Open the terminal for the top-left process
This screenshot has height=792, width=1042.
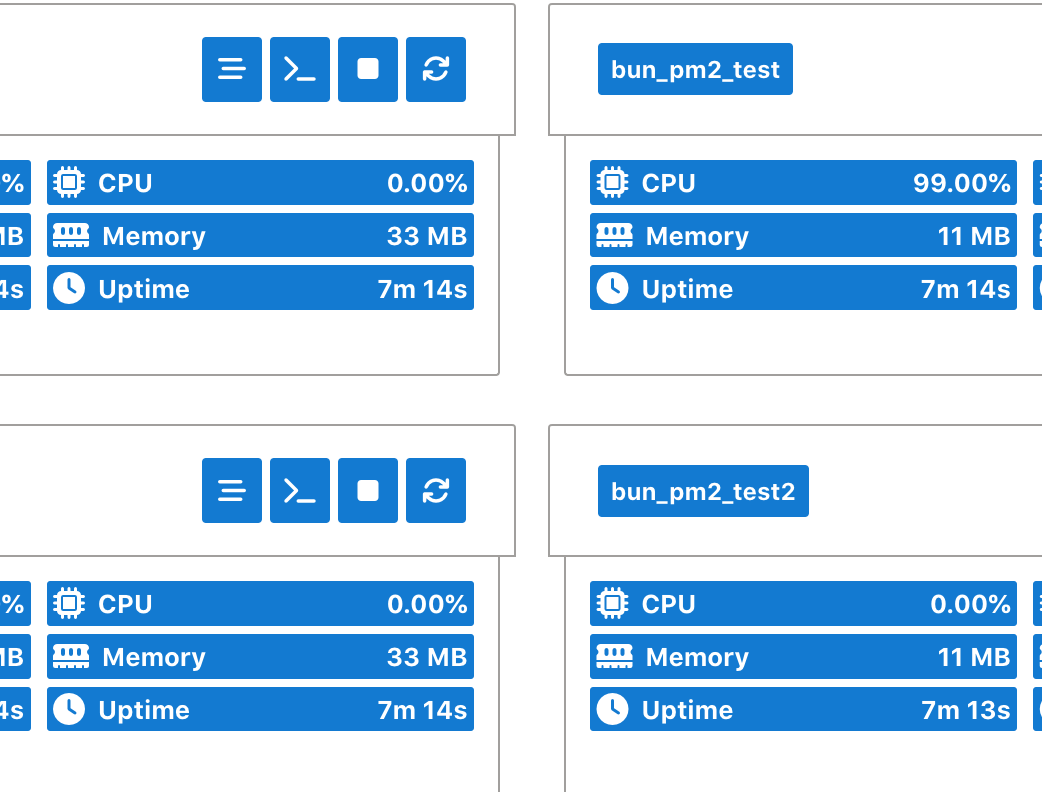click(x=299, y=69)
